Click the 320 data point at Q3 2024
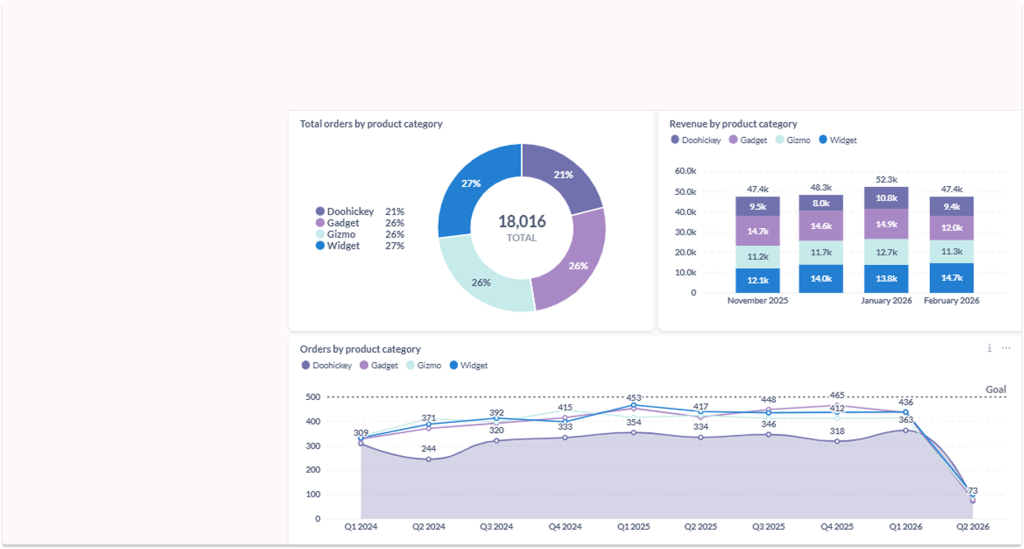Viewport: 1024px width, 549px height. (496, 441)
